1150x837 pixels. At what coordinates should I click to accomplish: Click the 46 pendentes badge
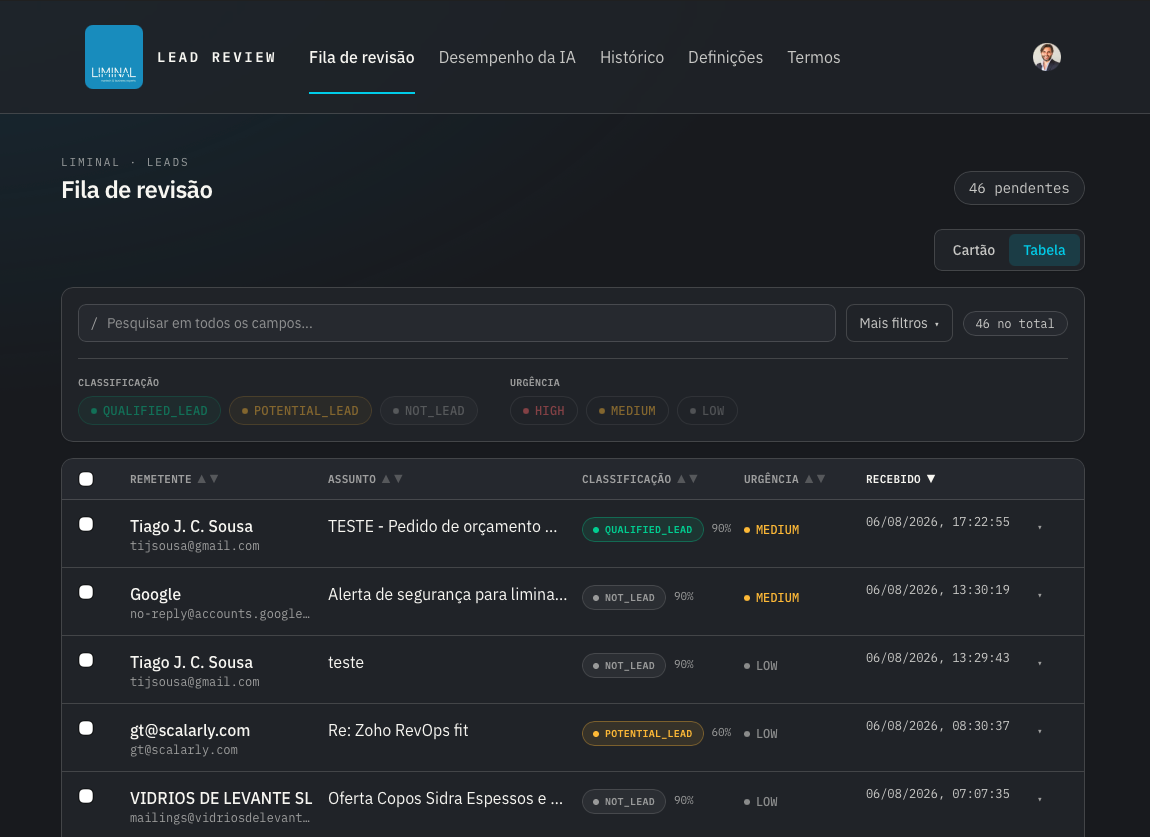[1019, 189]
